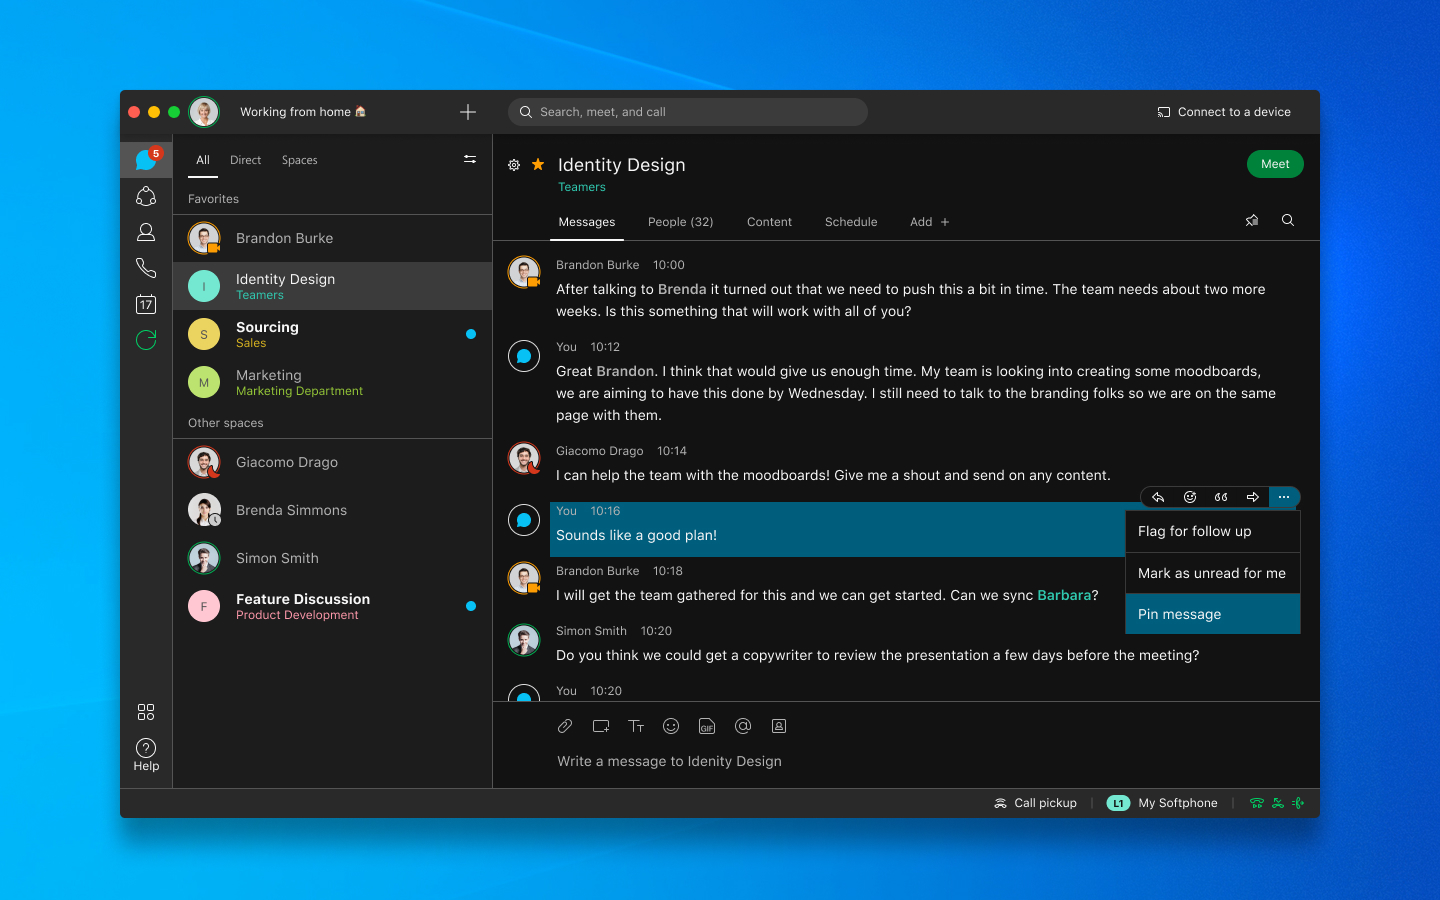This screenshot has width=1440, height=900.
Task: Open the Marketing space
Action: click(x=332, y=382)
